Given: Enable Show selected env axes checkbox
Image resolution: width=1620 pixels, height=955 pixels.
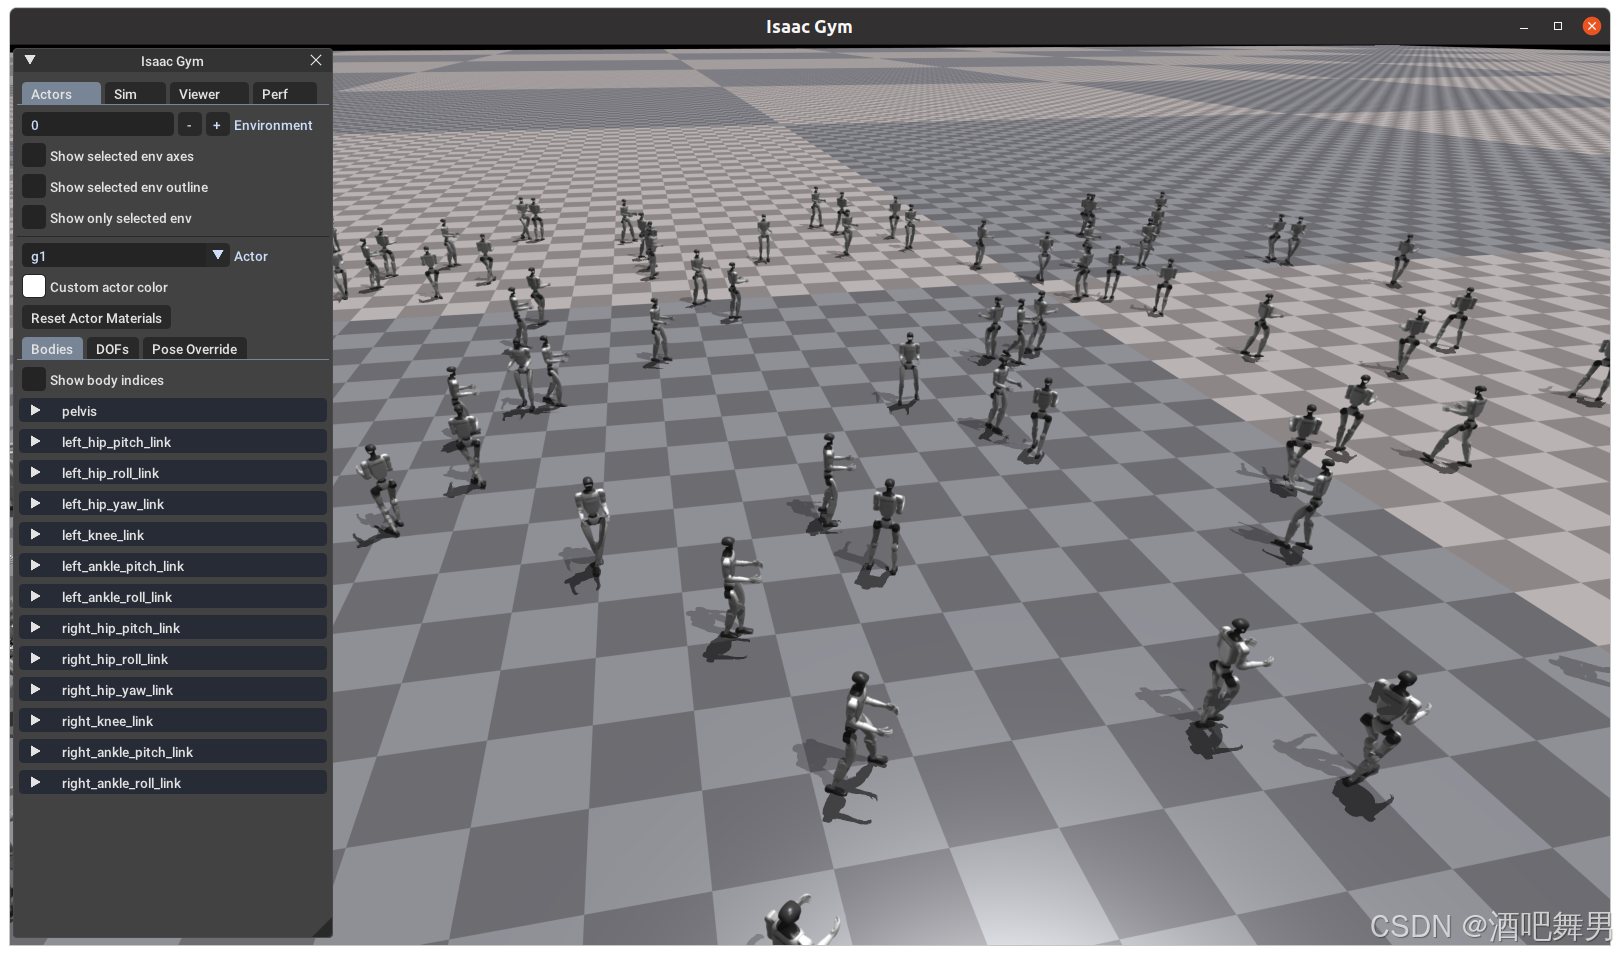Looking at the screenshot, I should click(34, 156).
